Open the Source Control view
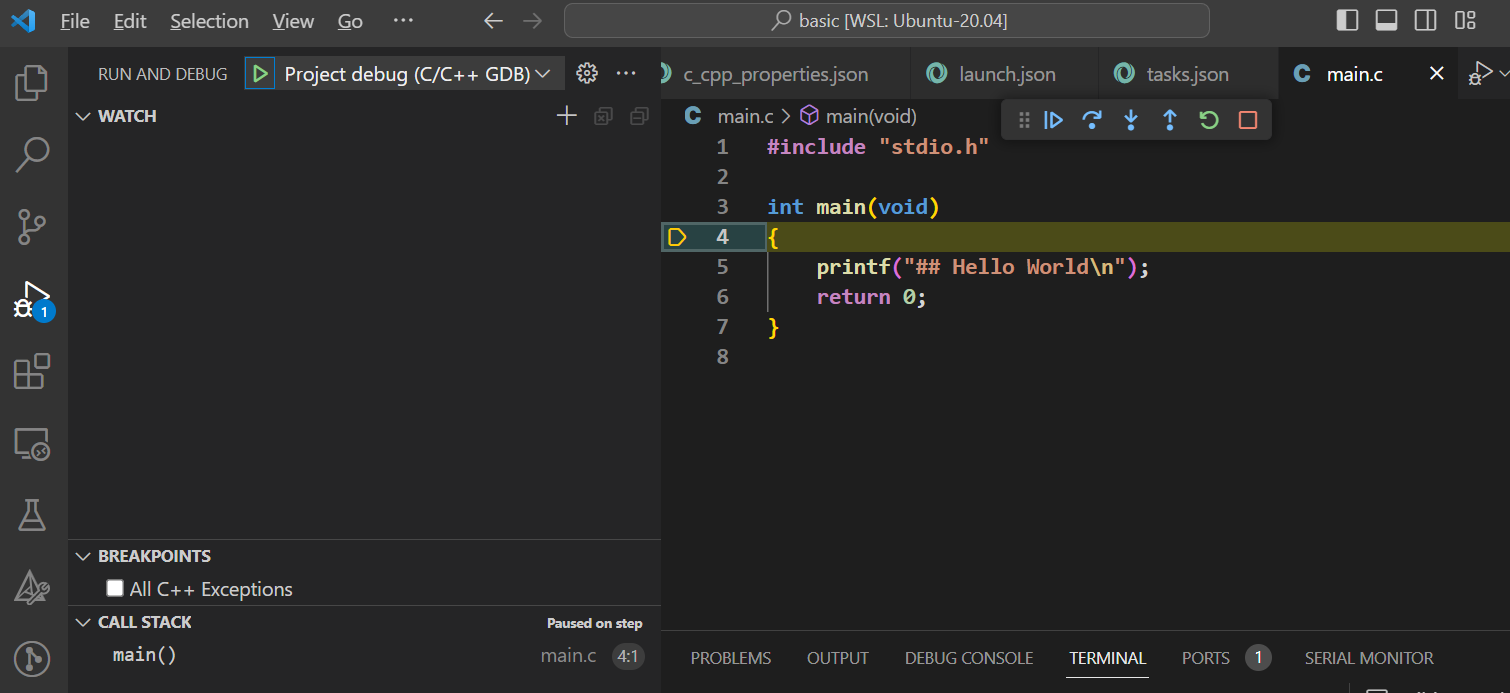The image size is (1510, 693). click(x=33, y=227)
